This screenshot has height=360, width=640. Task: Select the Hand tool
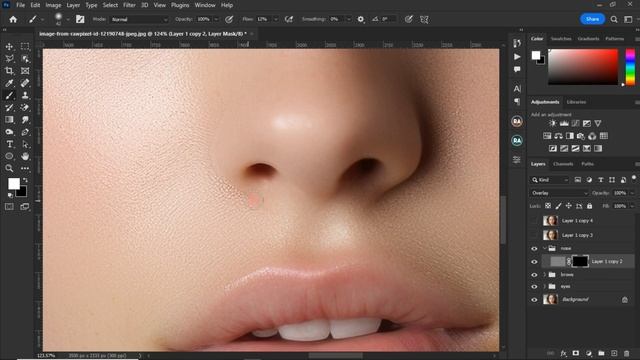pos(25,156)
